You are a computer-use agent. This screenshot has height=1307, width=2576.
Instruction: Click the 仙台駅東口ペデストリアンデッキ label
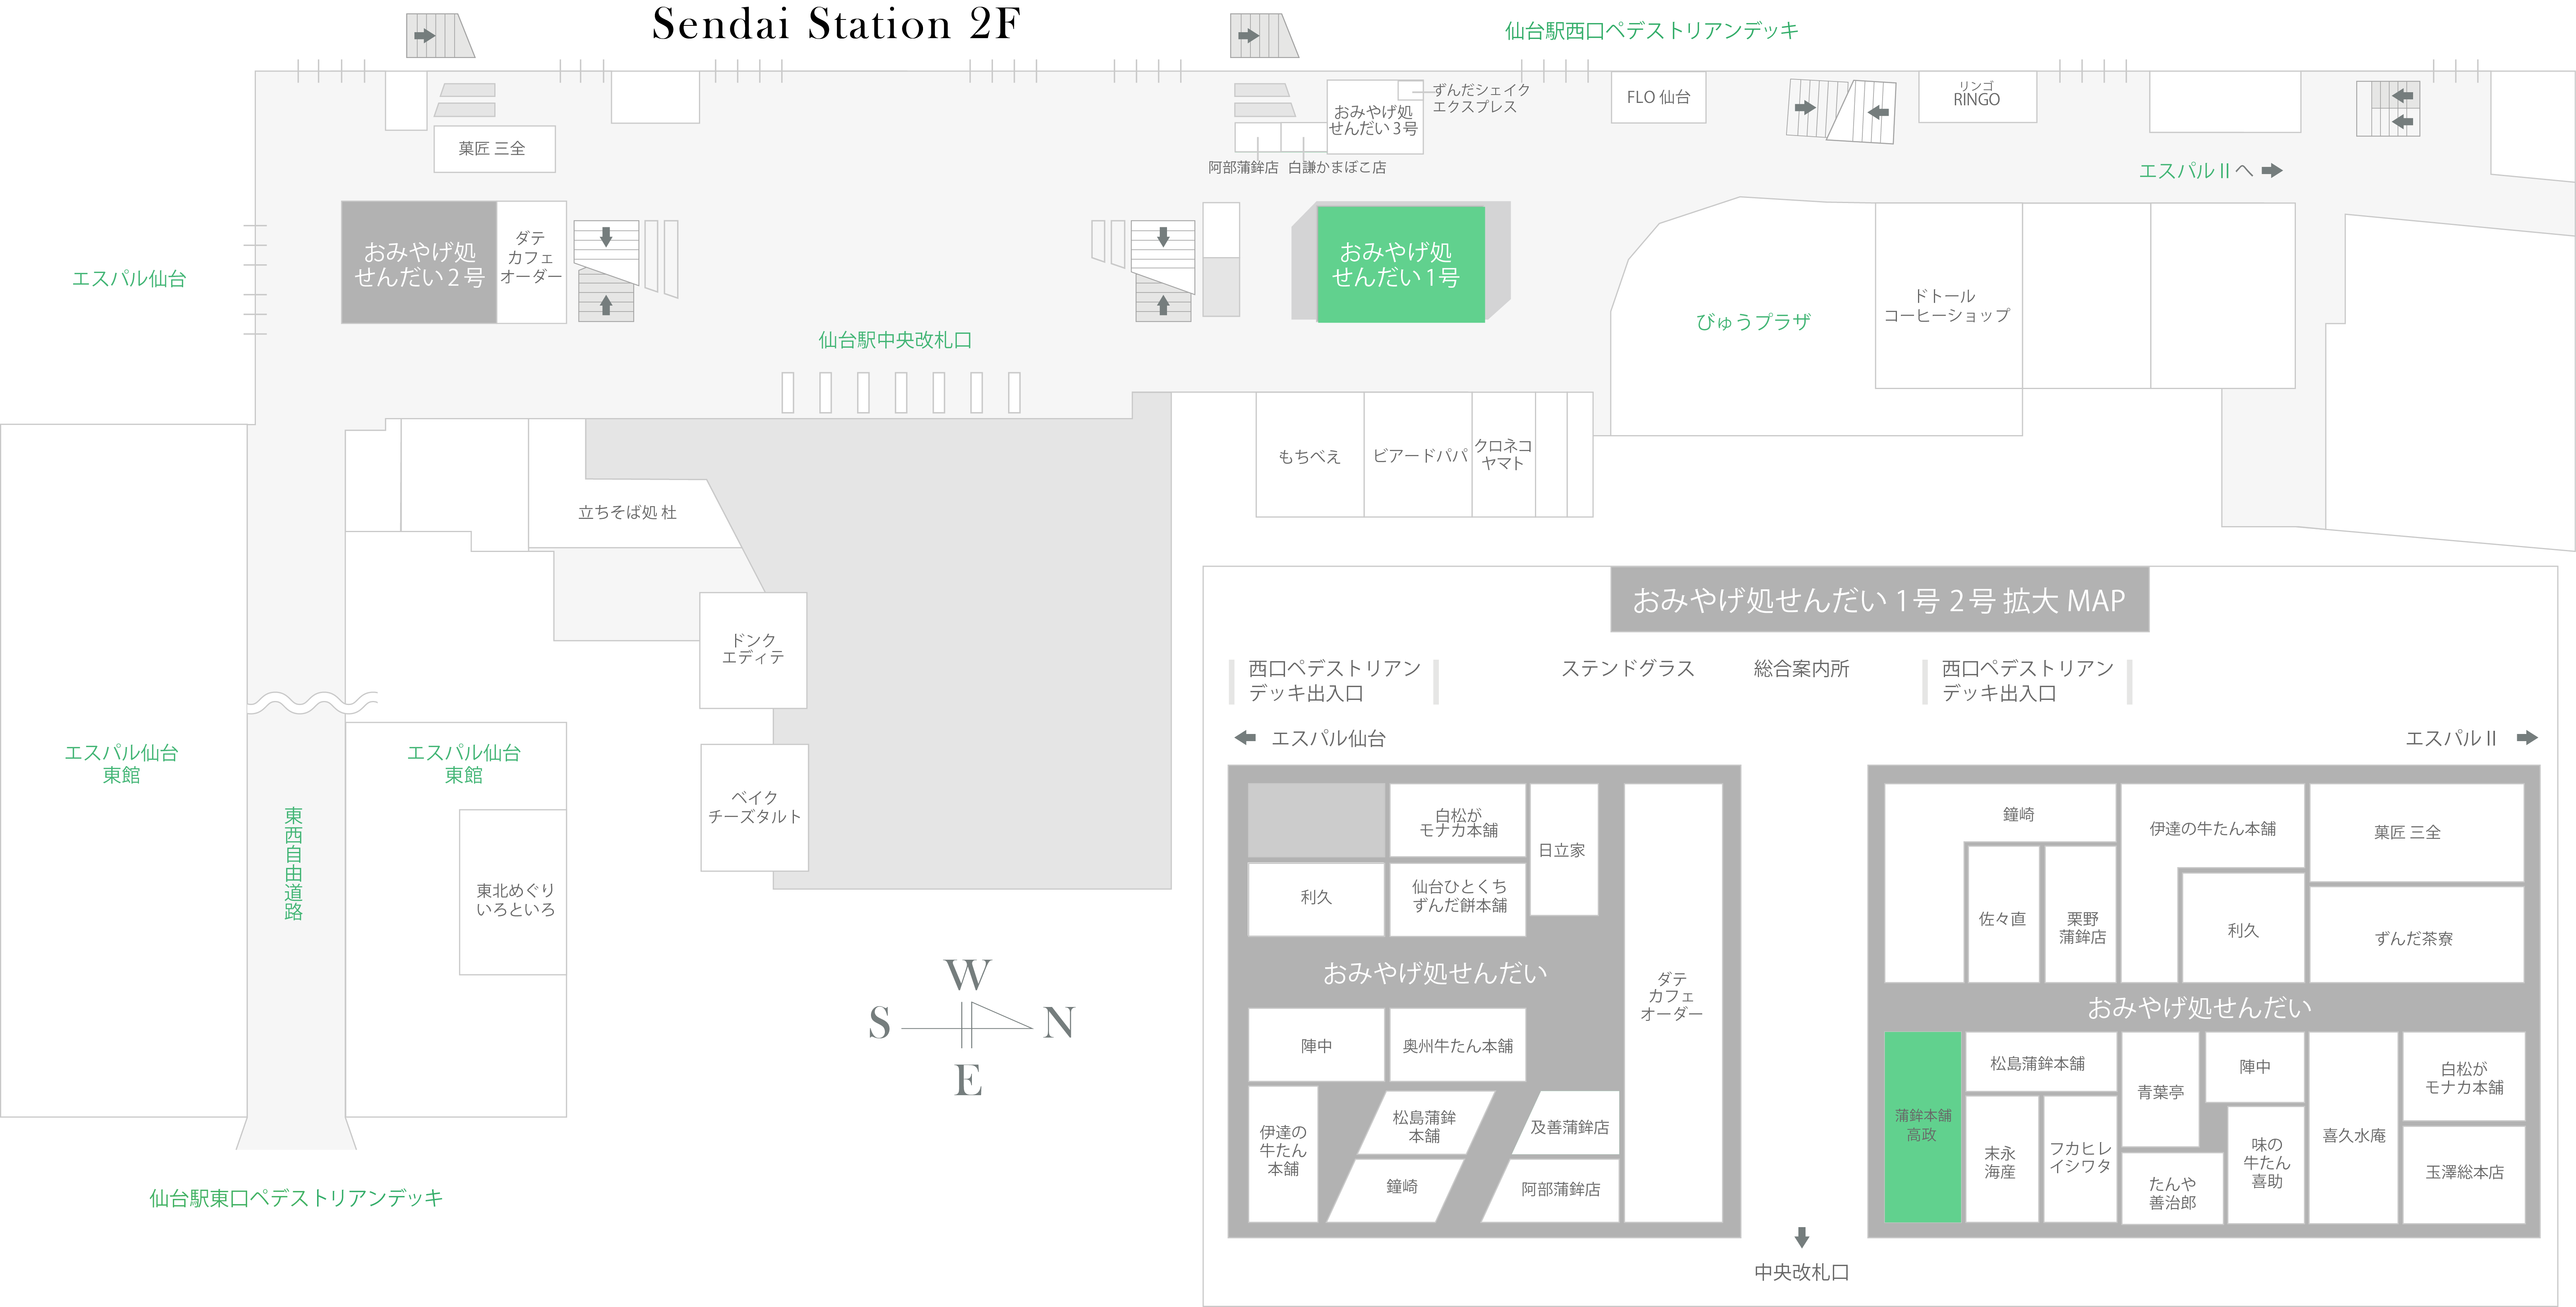(x=296, y=1198)
